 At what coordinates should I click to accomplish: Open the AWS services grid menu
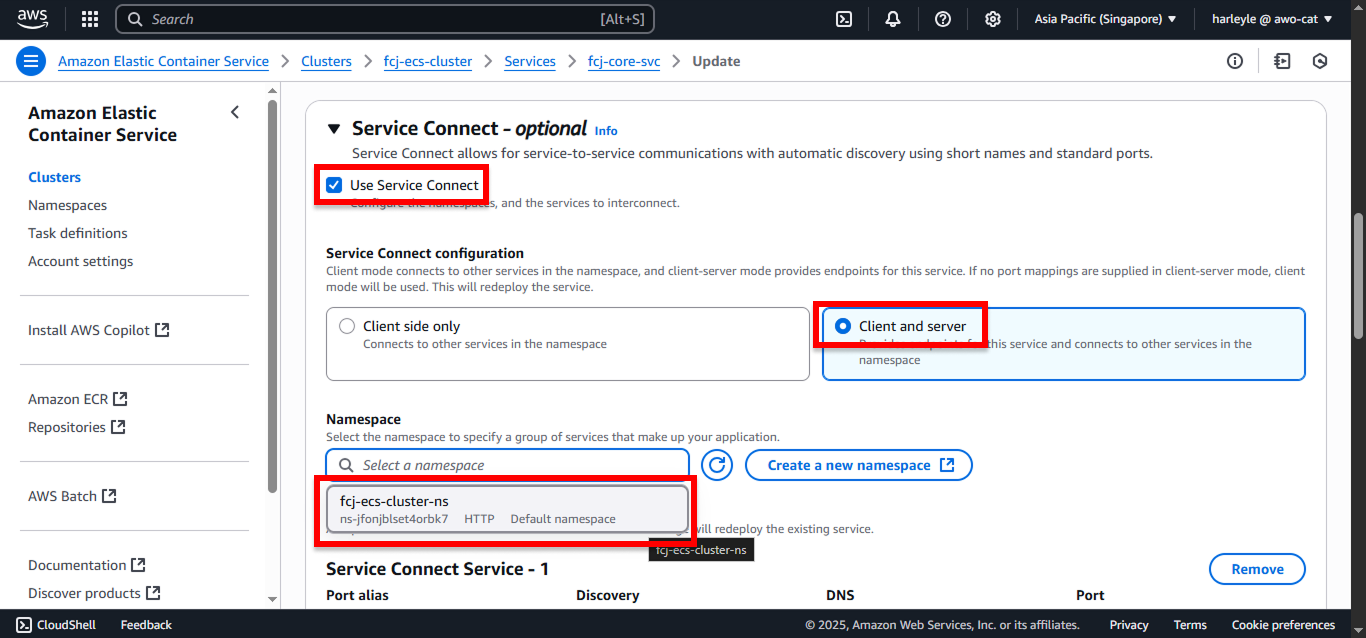90,19
